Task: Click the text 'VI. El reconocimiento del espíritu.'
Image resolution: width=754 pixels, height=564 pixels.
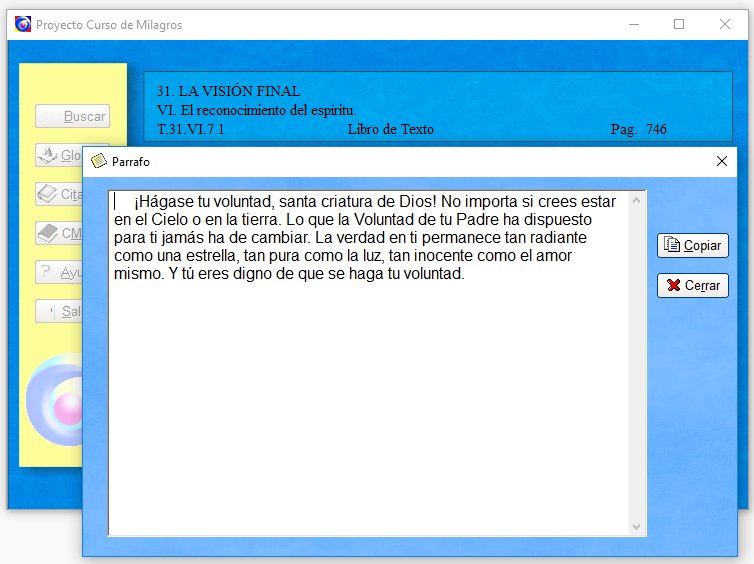Action: [256, 110]
